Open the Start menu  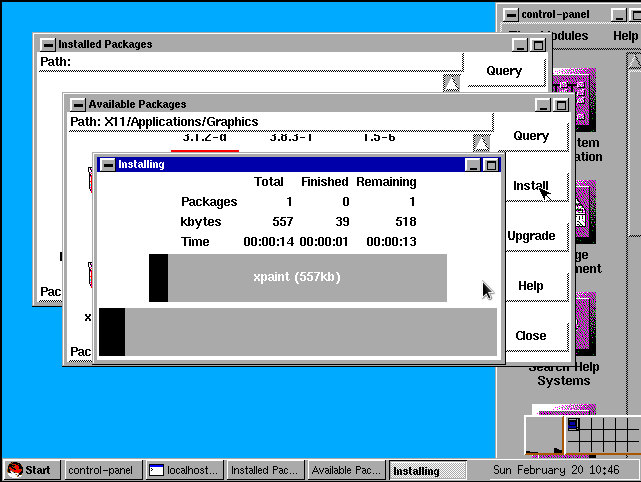[30, 470]
